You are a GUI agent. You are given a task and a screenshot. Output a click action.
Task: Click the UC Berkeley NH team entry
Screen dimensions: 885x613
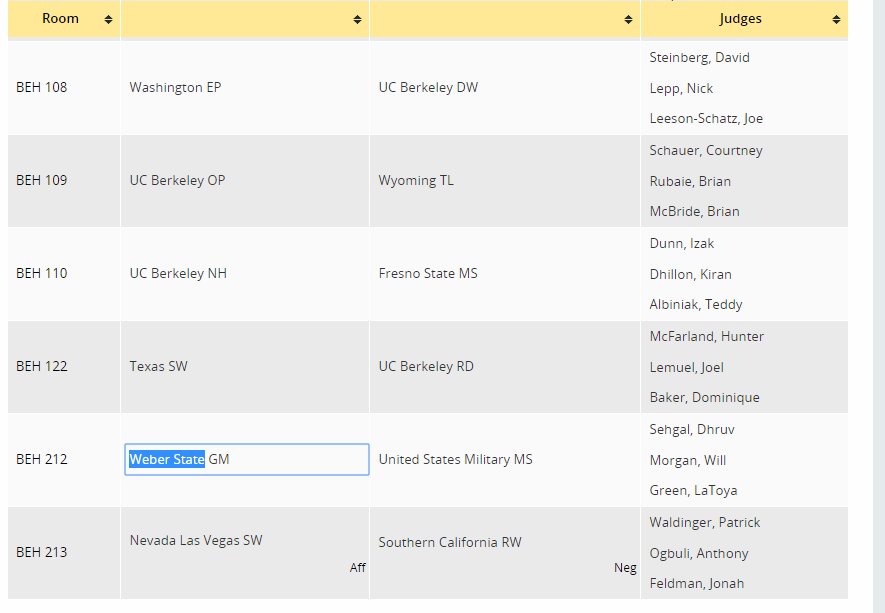(178, 274)
